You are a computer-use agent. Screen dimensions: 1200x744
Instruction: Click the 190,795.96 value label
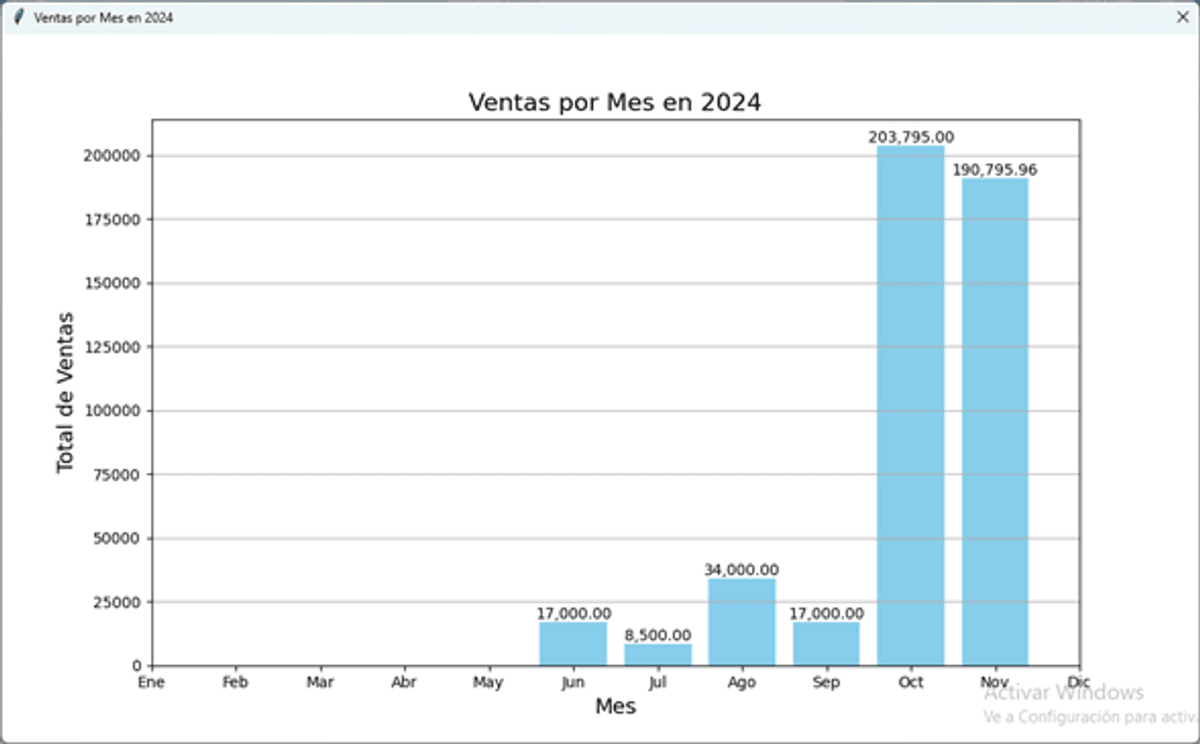[x=995, y=170]
